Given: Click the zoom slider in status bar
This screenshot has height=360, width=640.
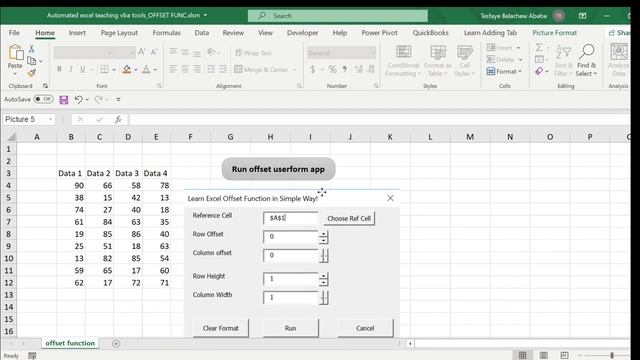Looking at the screenshot, I should [612, 356].
